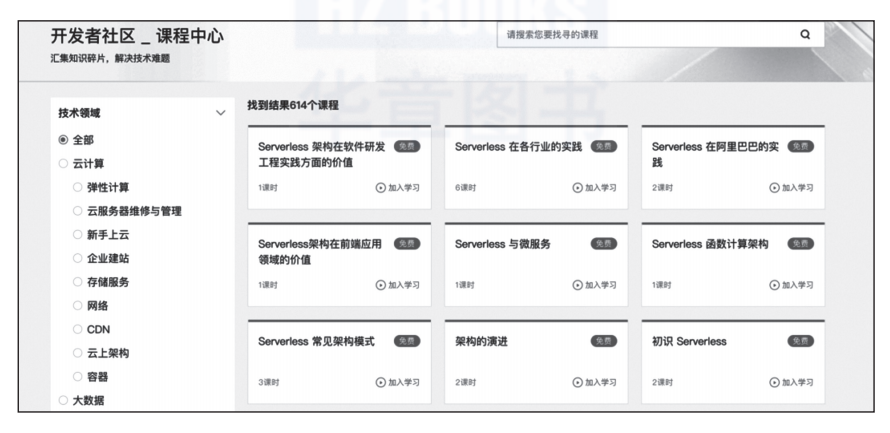Play icon for Serverless 在各行业的实践
The height and width of the screenshot is (433, 890).
point(577,188)
